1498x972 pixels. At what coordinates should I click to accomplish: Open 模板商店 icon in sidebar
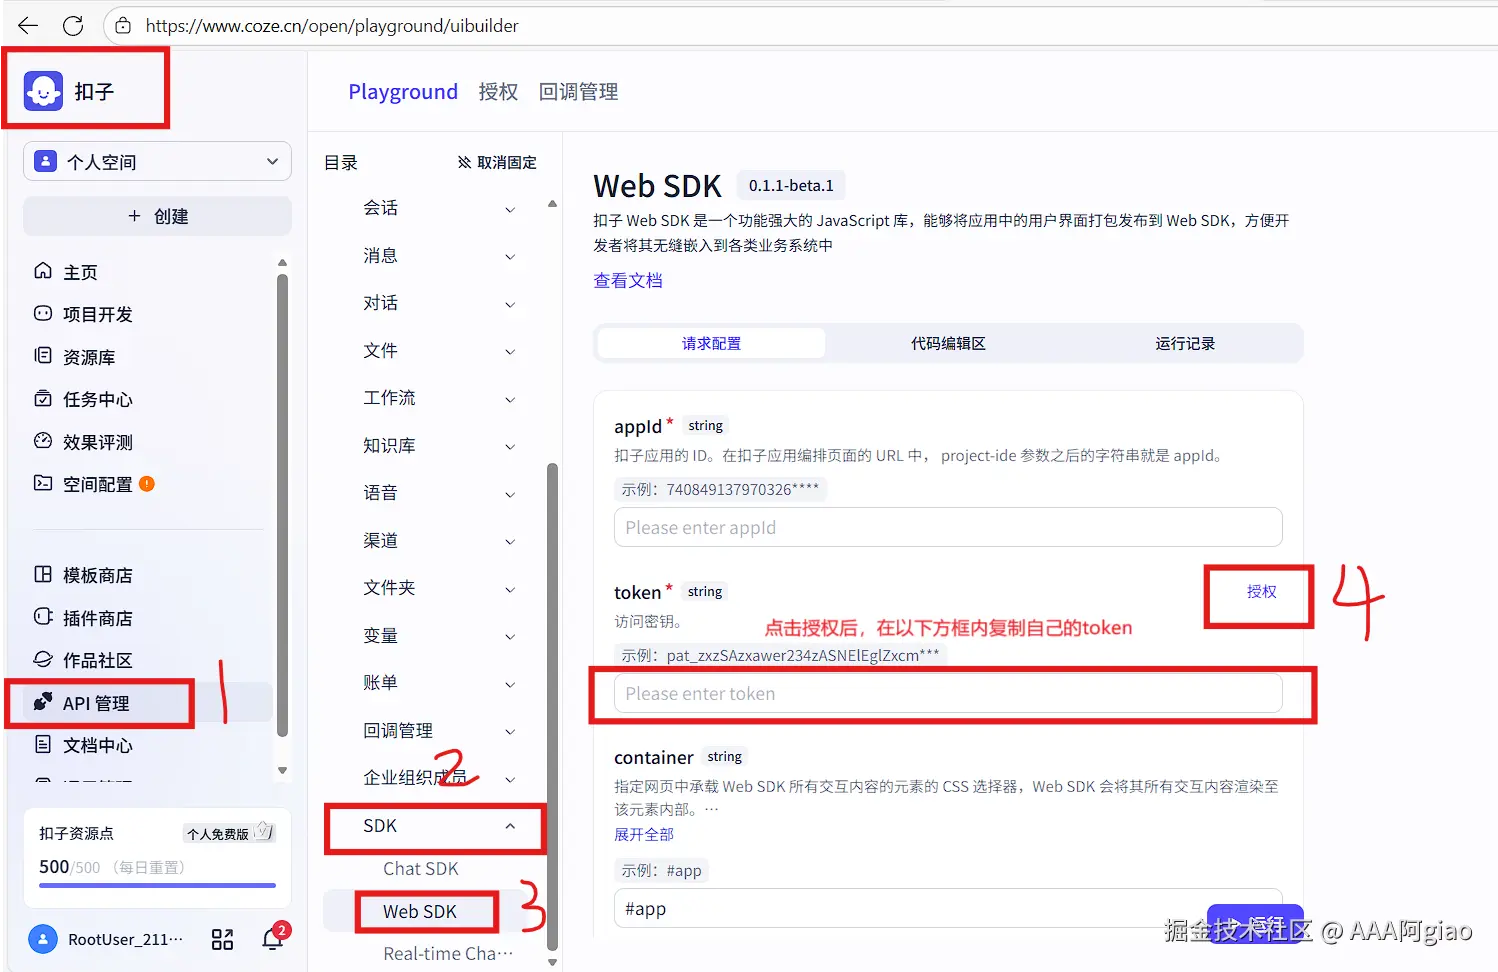pyautogui.click(x=43, y=574)
